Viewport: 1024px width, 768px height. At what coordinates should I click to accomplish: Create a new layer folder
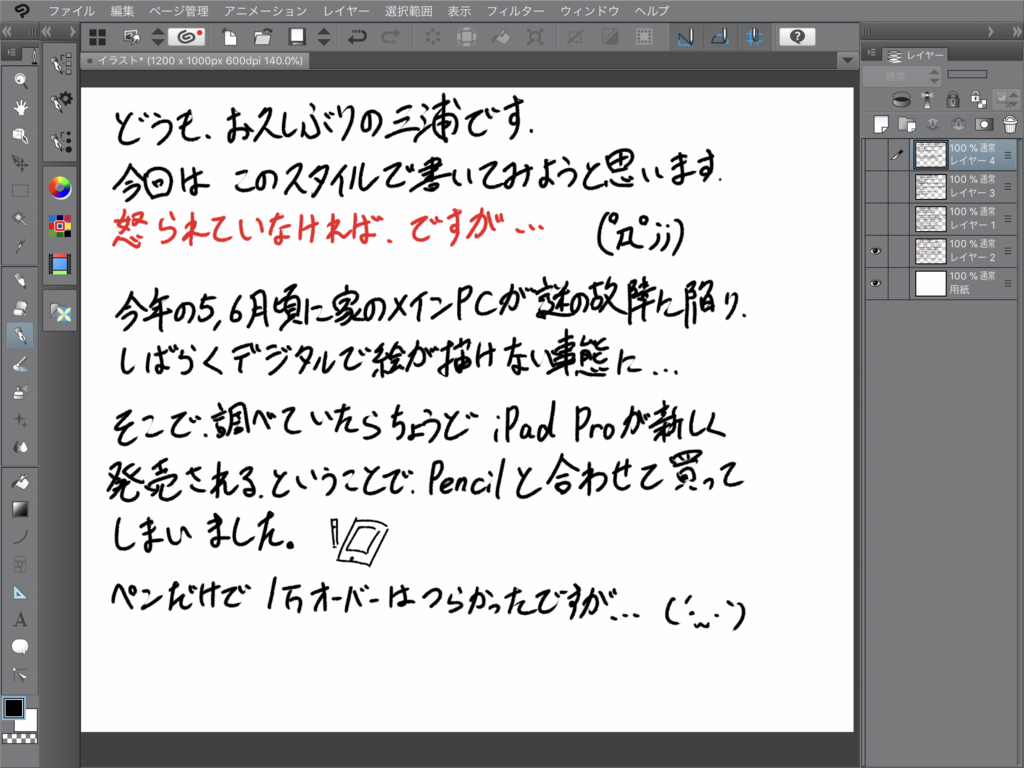pyautogui.click(x=907, y=124)
